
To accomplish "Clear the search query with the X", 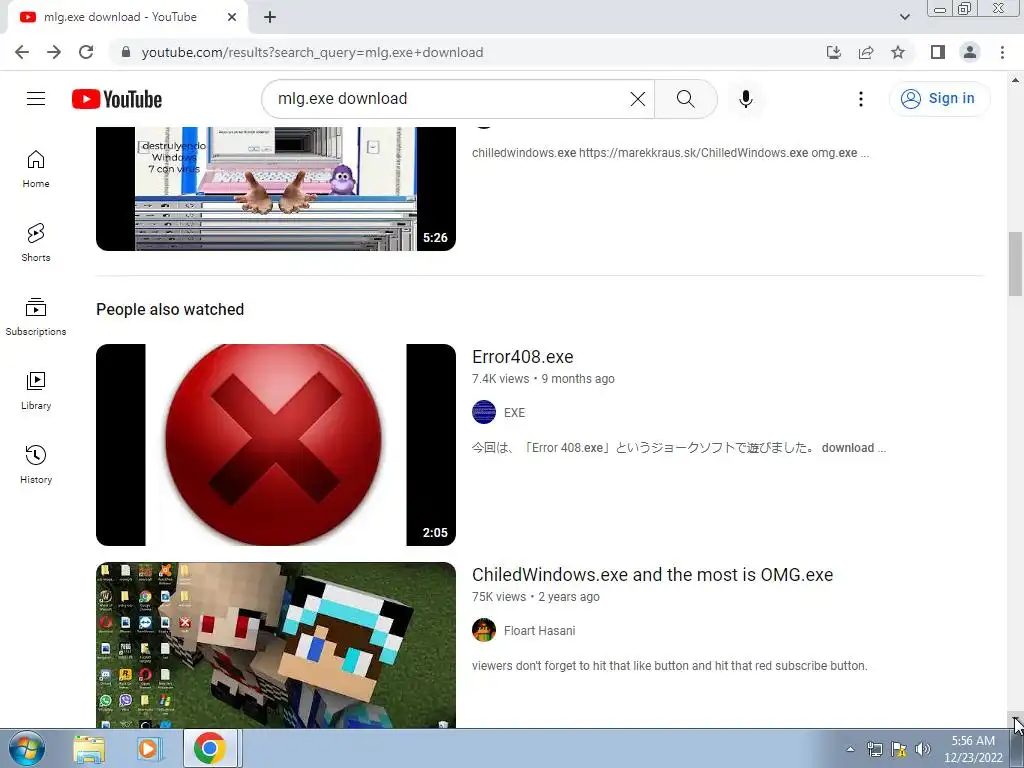I will [x=637, y=99].
